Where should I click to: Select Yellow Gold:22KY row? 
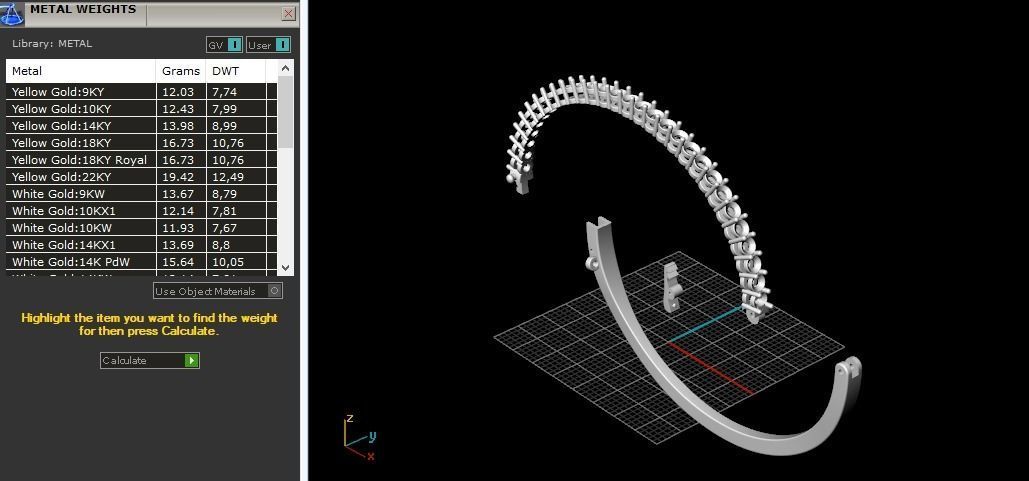tap(142, 177)
